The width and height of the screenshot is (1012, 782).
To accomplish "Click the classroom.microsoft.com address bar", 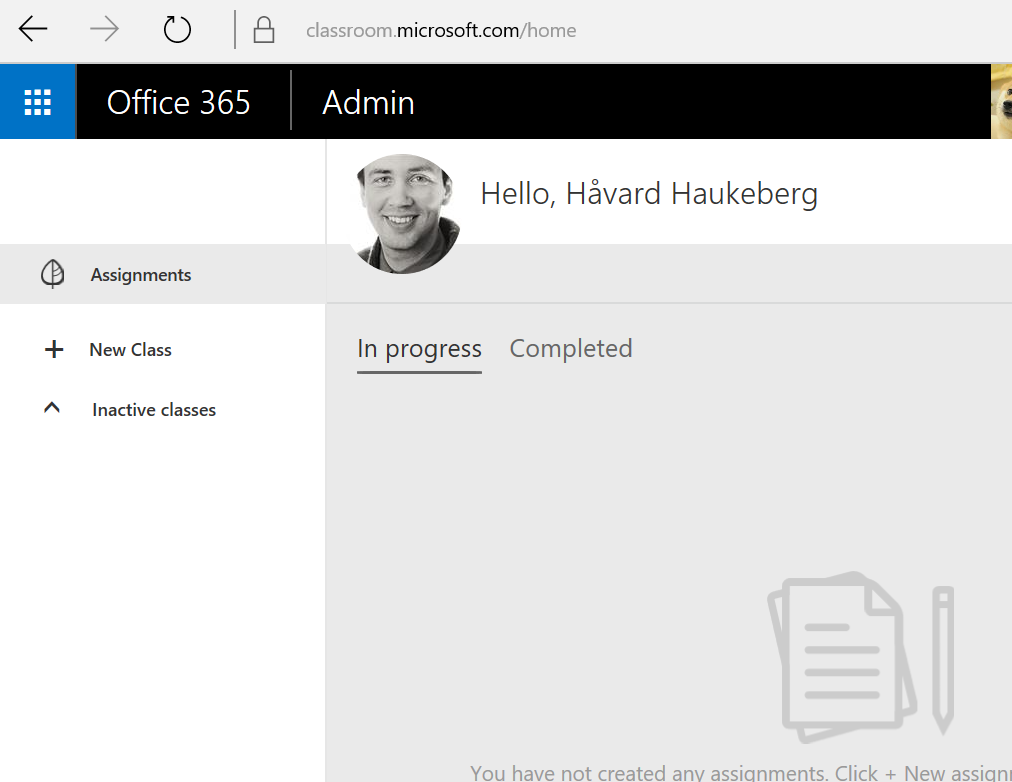I will click(441, 30).
